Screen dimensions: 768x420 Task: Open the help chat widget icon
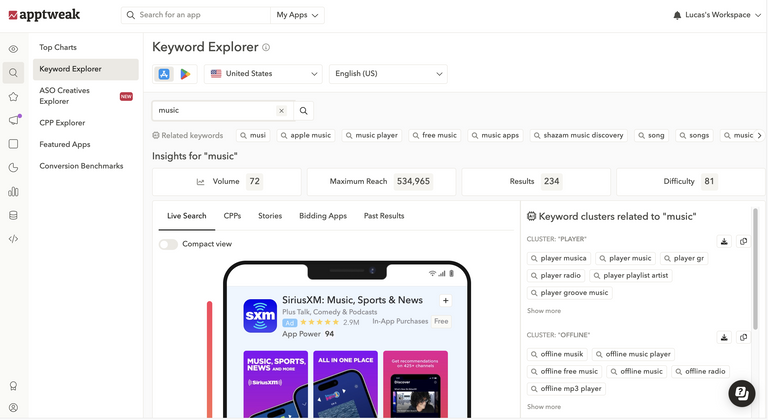coord(742,393)
